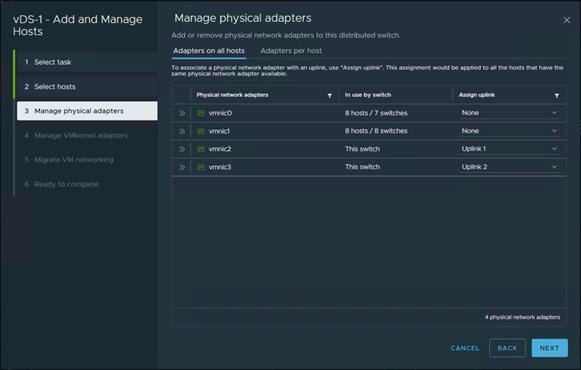Click the vmnic3 network adapter icon
The image size is (581, 370).
(201, 167)
